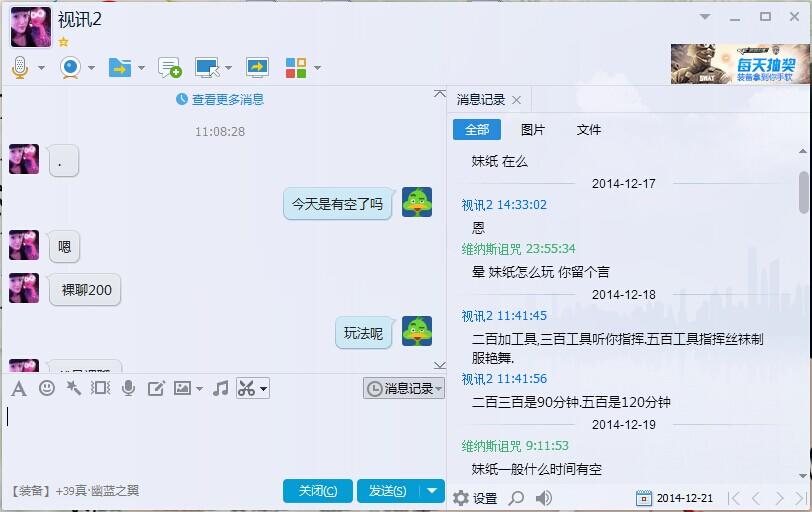
Task: Open the font settings A icon
Action: click(x=19, y=388)
